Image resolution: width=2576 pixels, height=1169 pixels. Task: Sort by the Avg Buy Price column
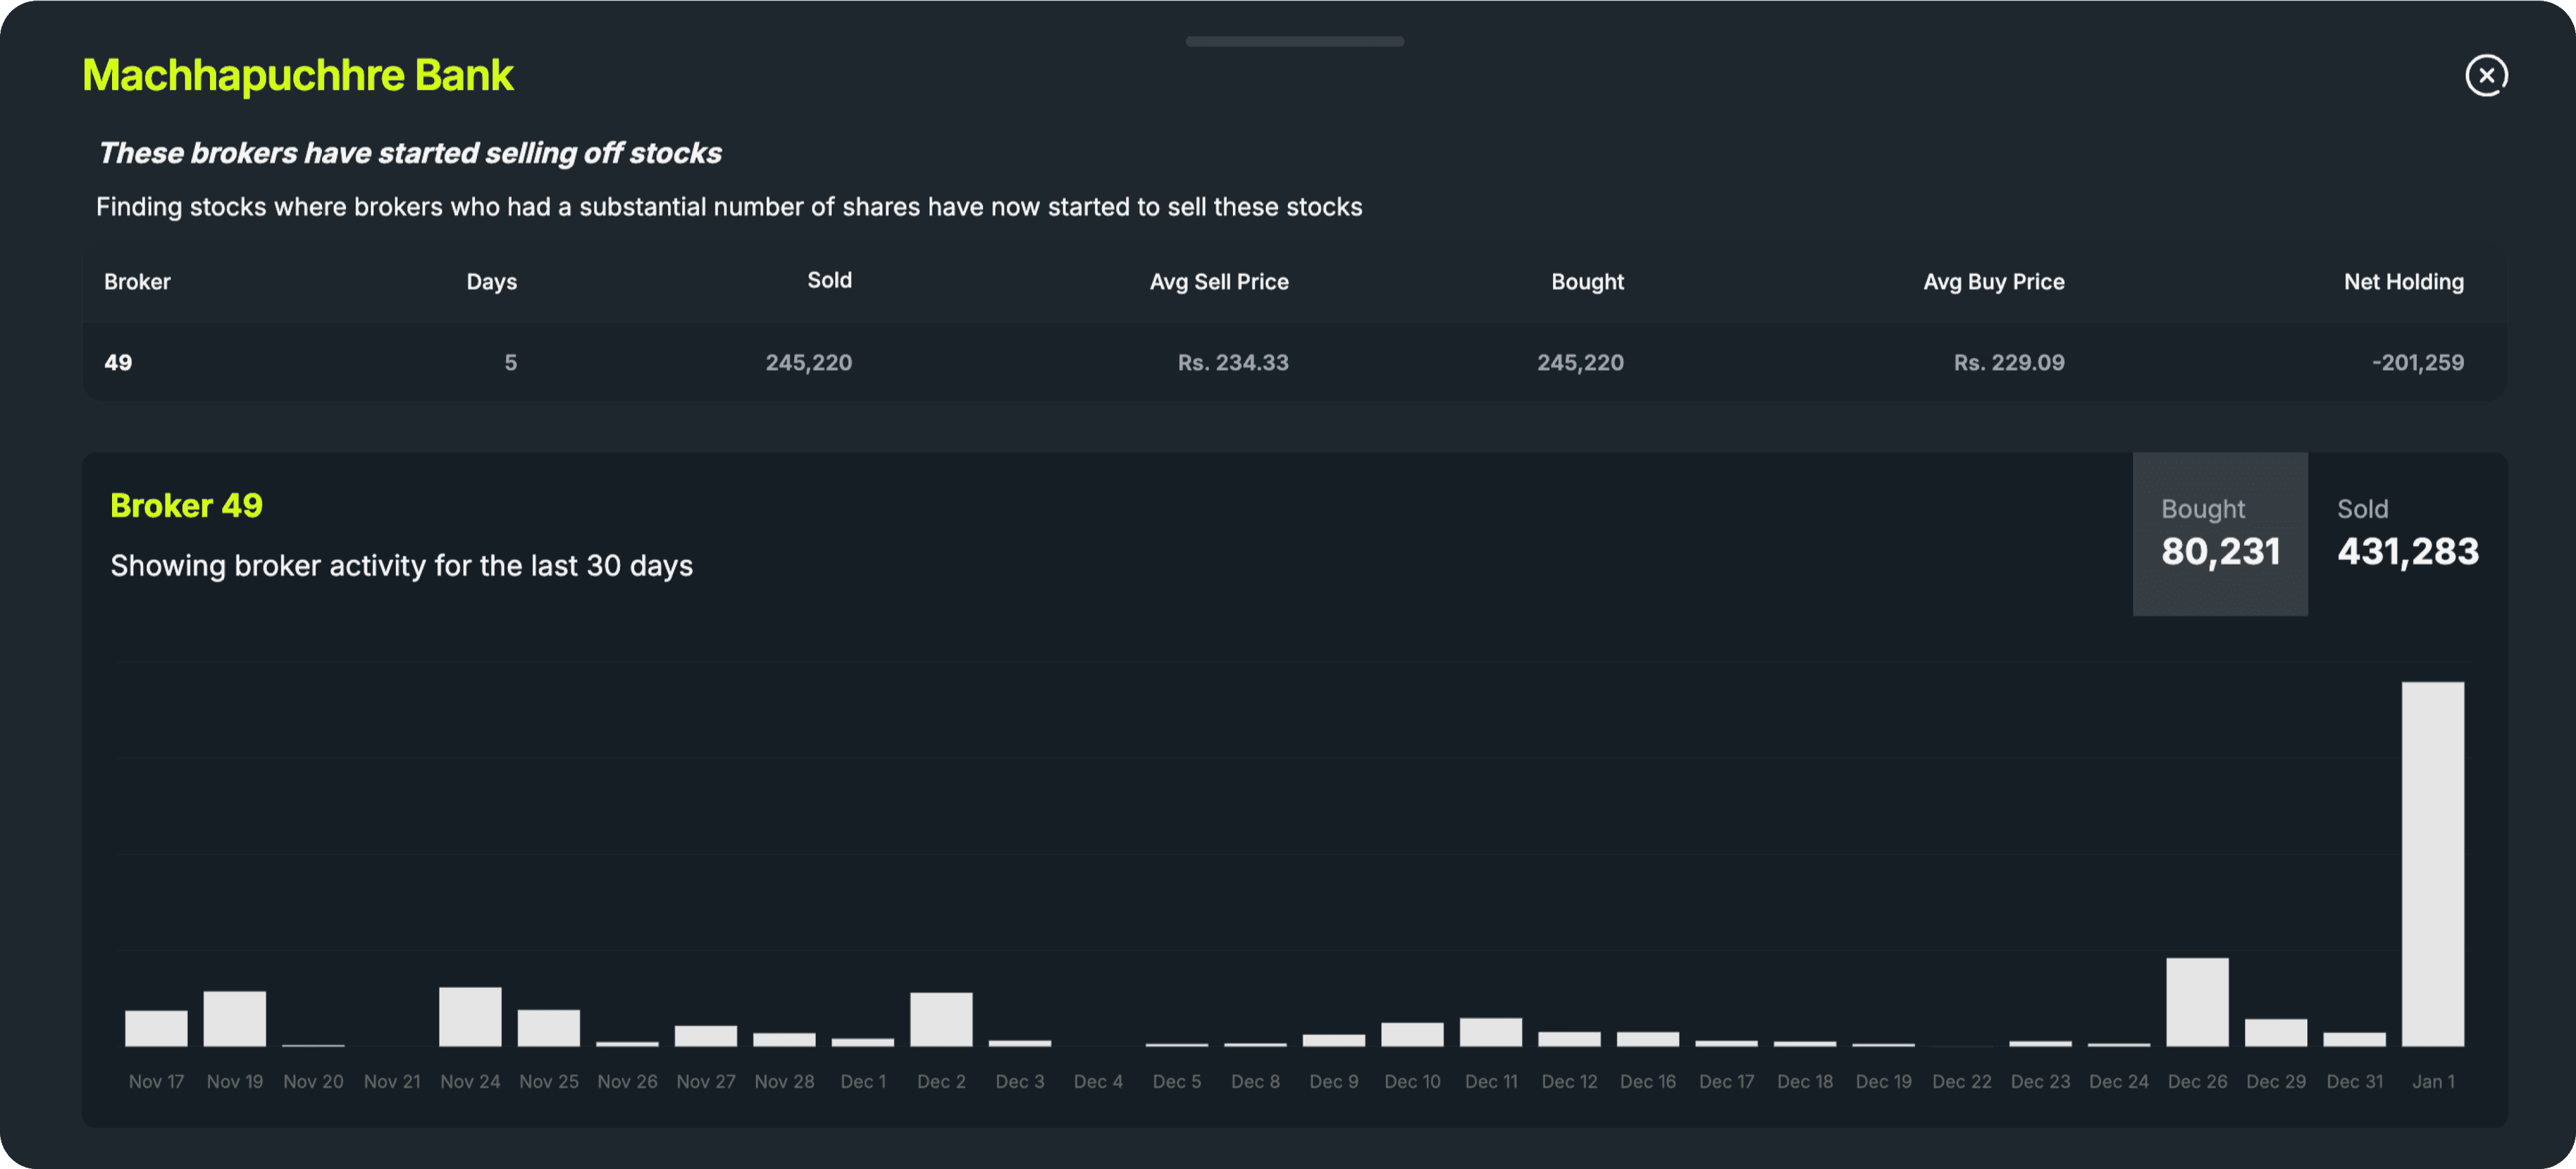click(1993, 281)
